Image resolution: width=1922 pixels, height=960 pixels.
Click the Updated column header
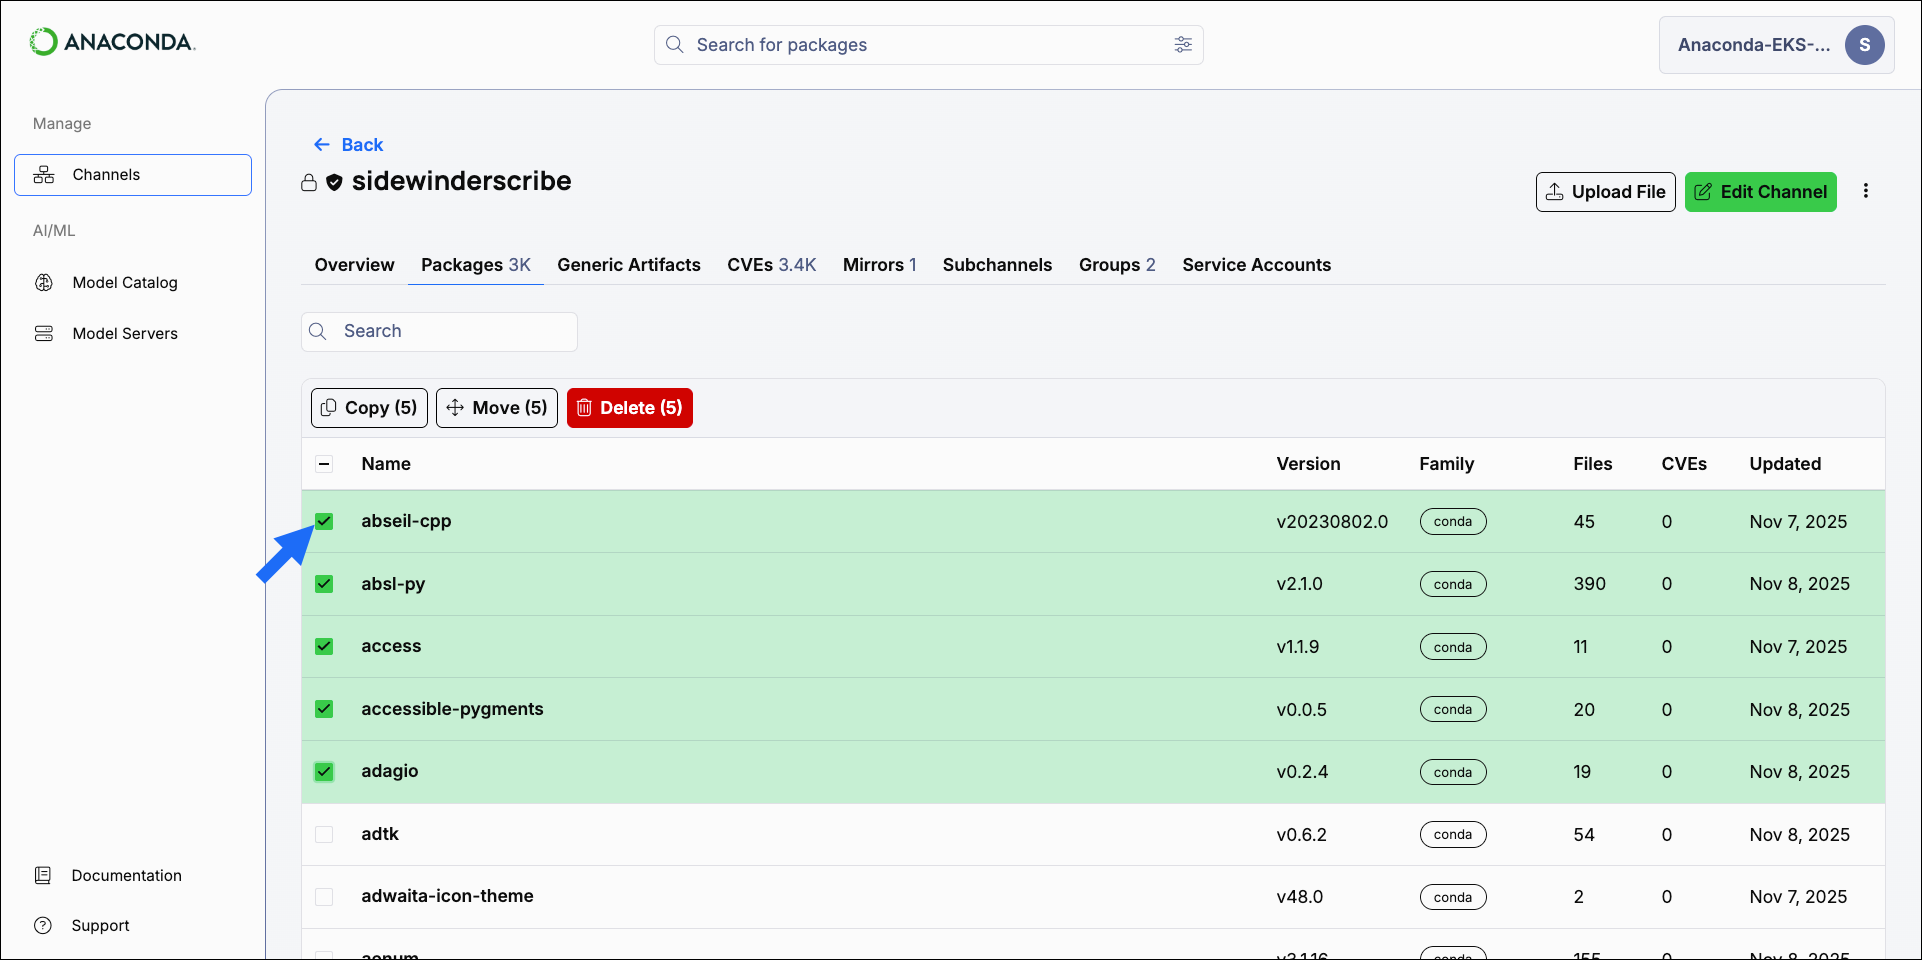(1785, 464)
